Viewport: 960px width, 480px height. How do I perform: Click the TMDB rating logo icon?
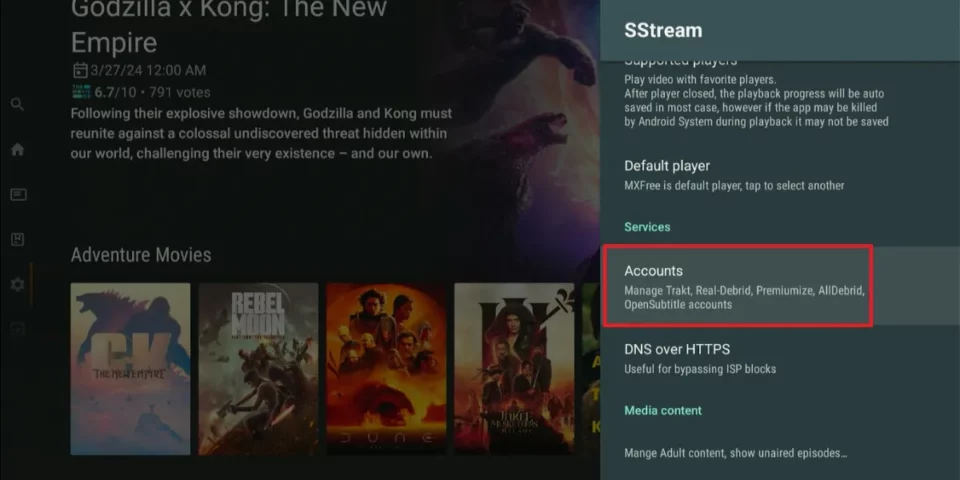pos(81,92)
